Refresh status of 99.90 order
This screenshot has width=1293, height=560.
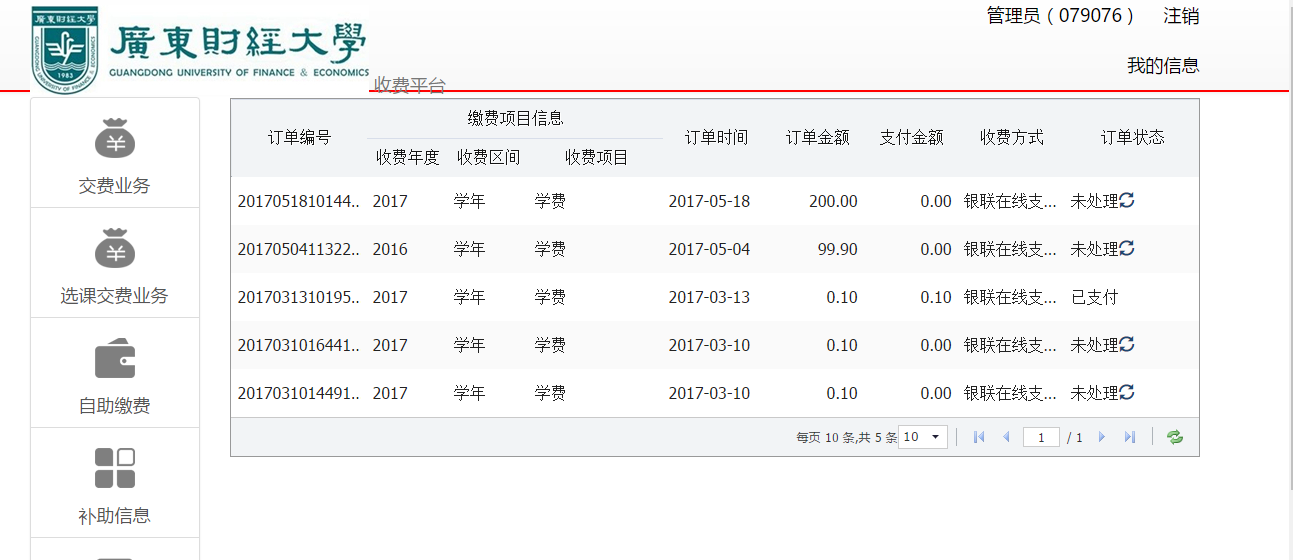(x=1127, y=248)
